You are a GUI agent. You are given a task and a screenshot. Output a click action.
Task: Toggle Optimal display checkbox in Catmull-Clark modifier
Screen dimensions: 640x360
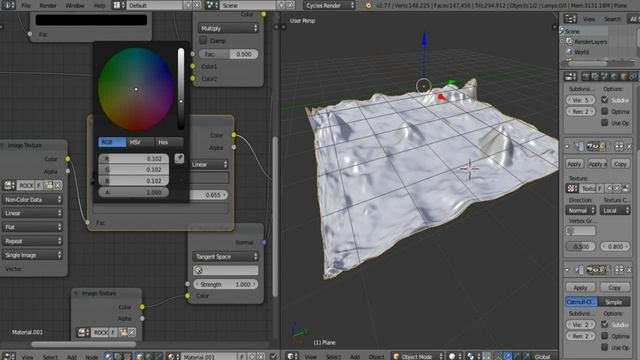pyautogui.click(x=604, y=336)
